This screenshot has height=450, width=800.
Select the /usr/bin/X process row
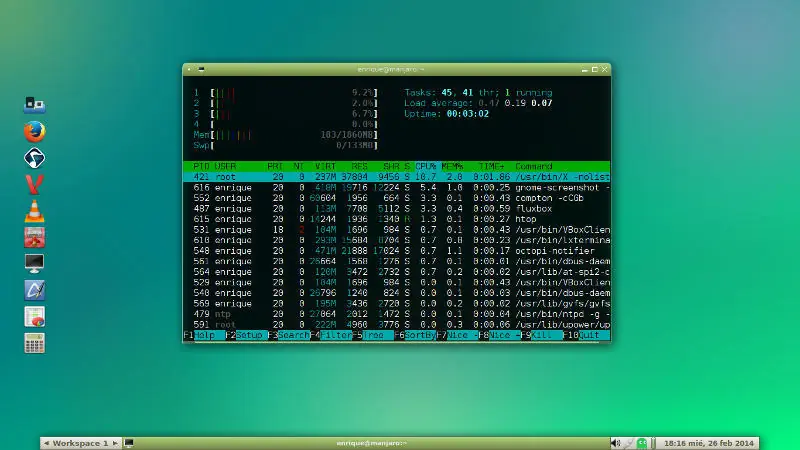[396, 177]
